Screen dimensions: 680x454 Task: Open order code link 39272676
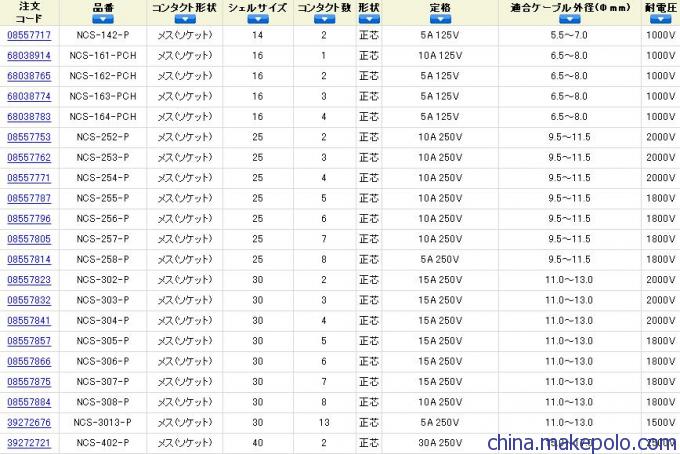(29, 422)
